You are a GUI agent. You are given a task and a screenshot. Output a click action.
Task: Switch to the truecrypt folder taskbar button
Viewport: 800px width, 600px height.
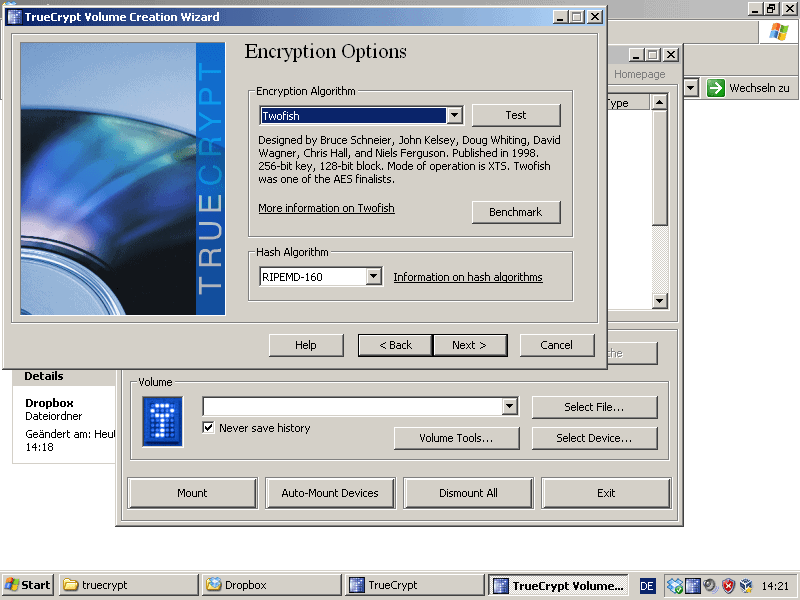pyautogui.click(x=129, y=585)
